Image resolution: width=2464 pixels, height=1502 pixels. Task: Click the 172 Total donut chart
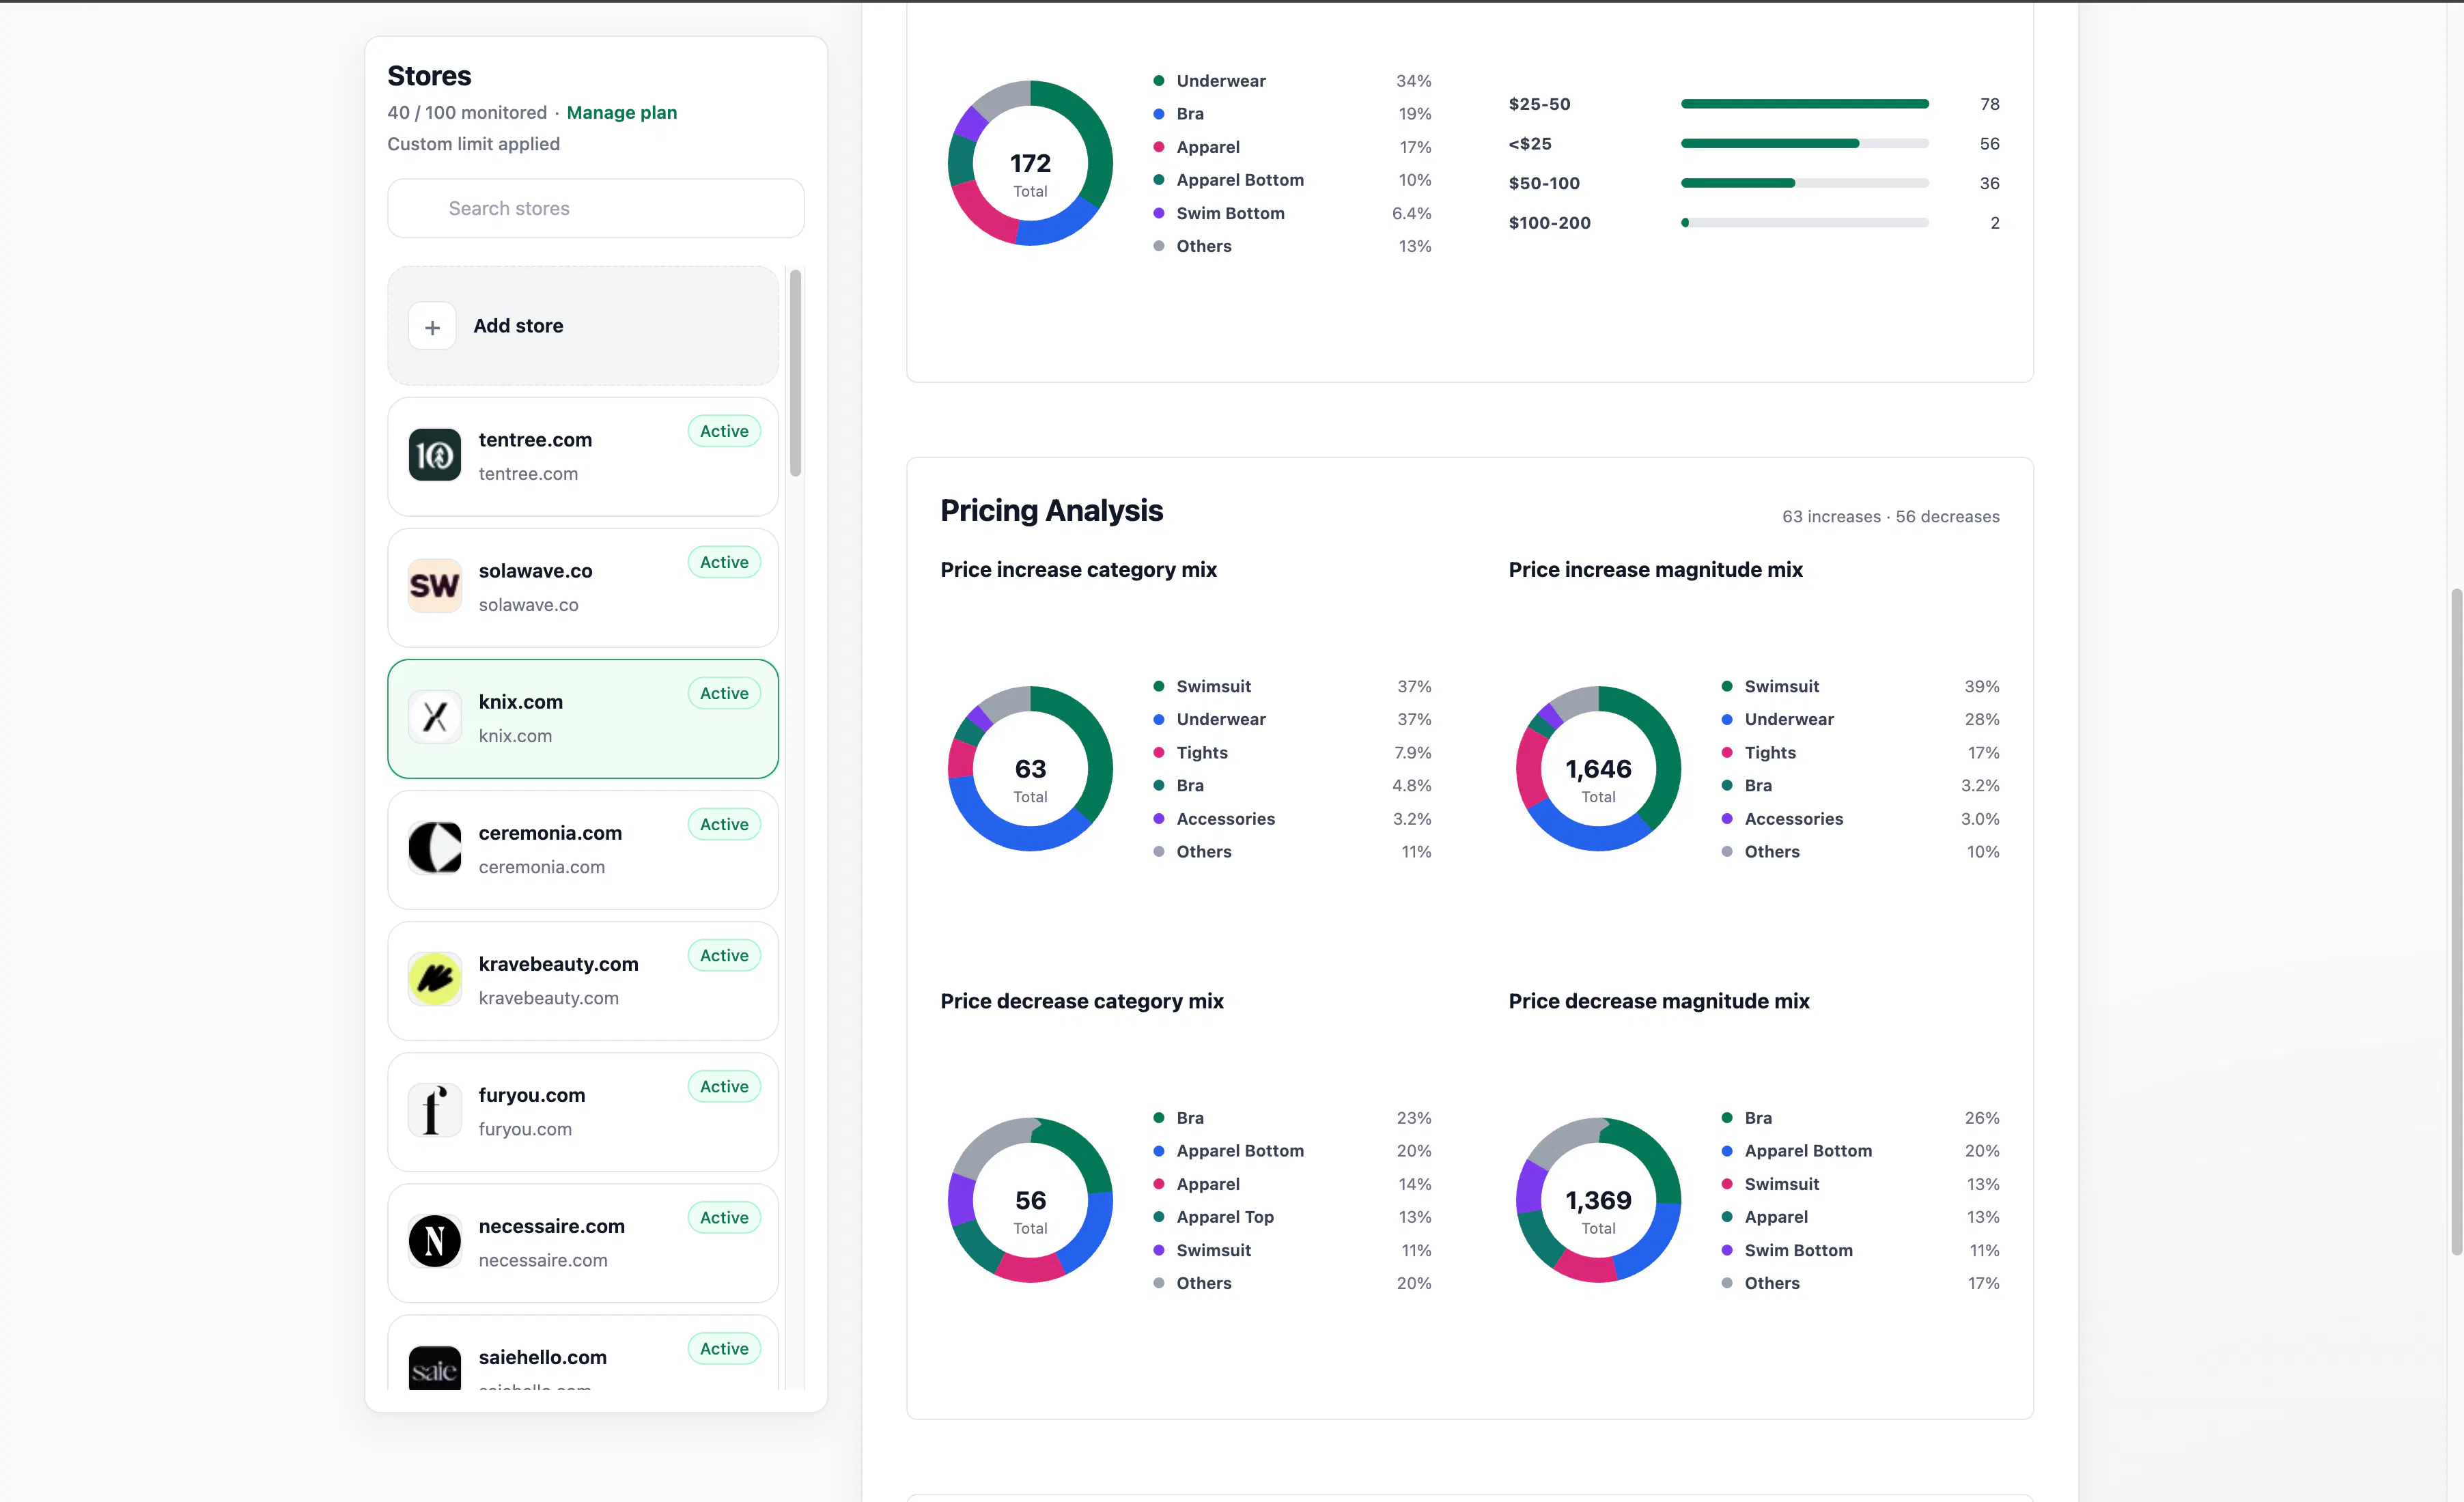pyautogui.click(x=1030, y=163)
